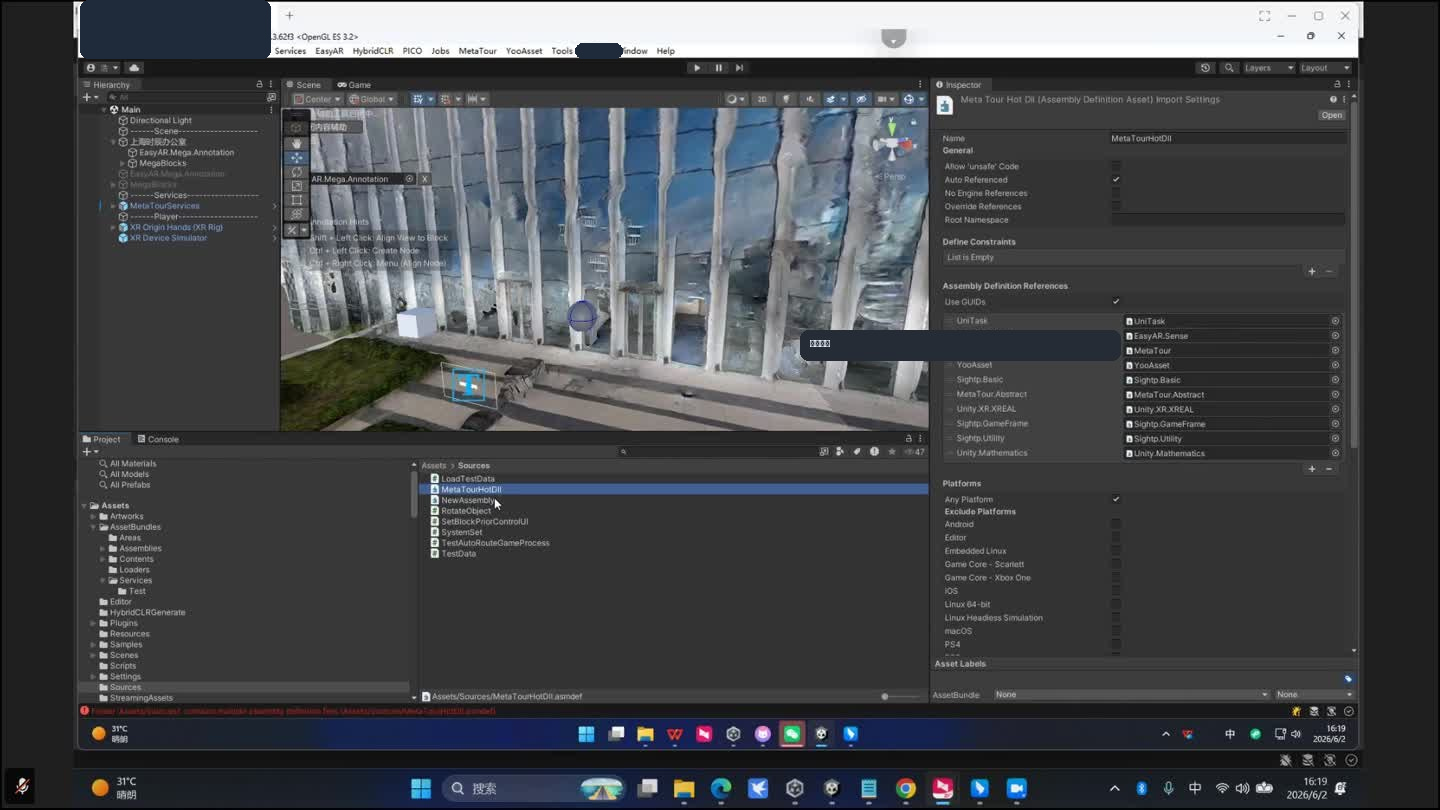
Task: Switch to the Game tab
Action: pos(355,85)
